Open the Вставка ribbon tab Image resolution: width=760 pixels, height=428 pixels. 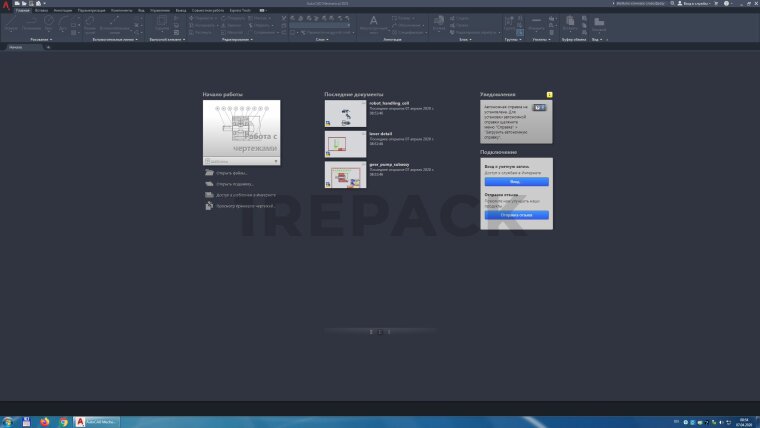41,9
